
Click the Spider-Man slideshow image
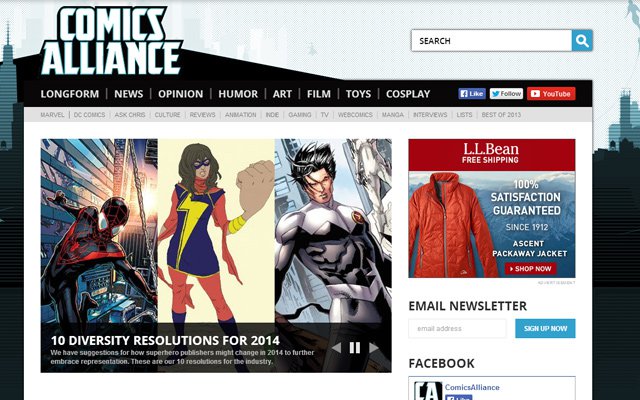[x=99, y=231]
